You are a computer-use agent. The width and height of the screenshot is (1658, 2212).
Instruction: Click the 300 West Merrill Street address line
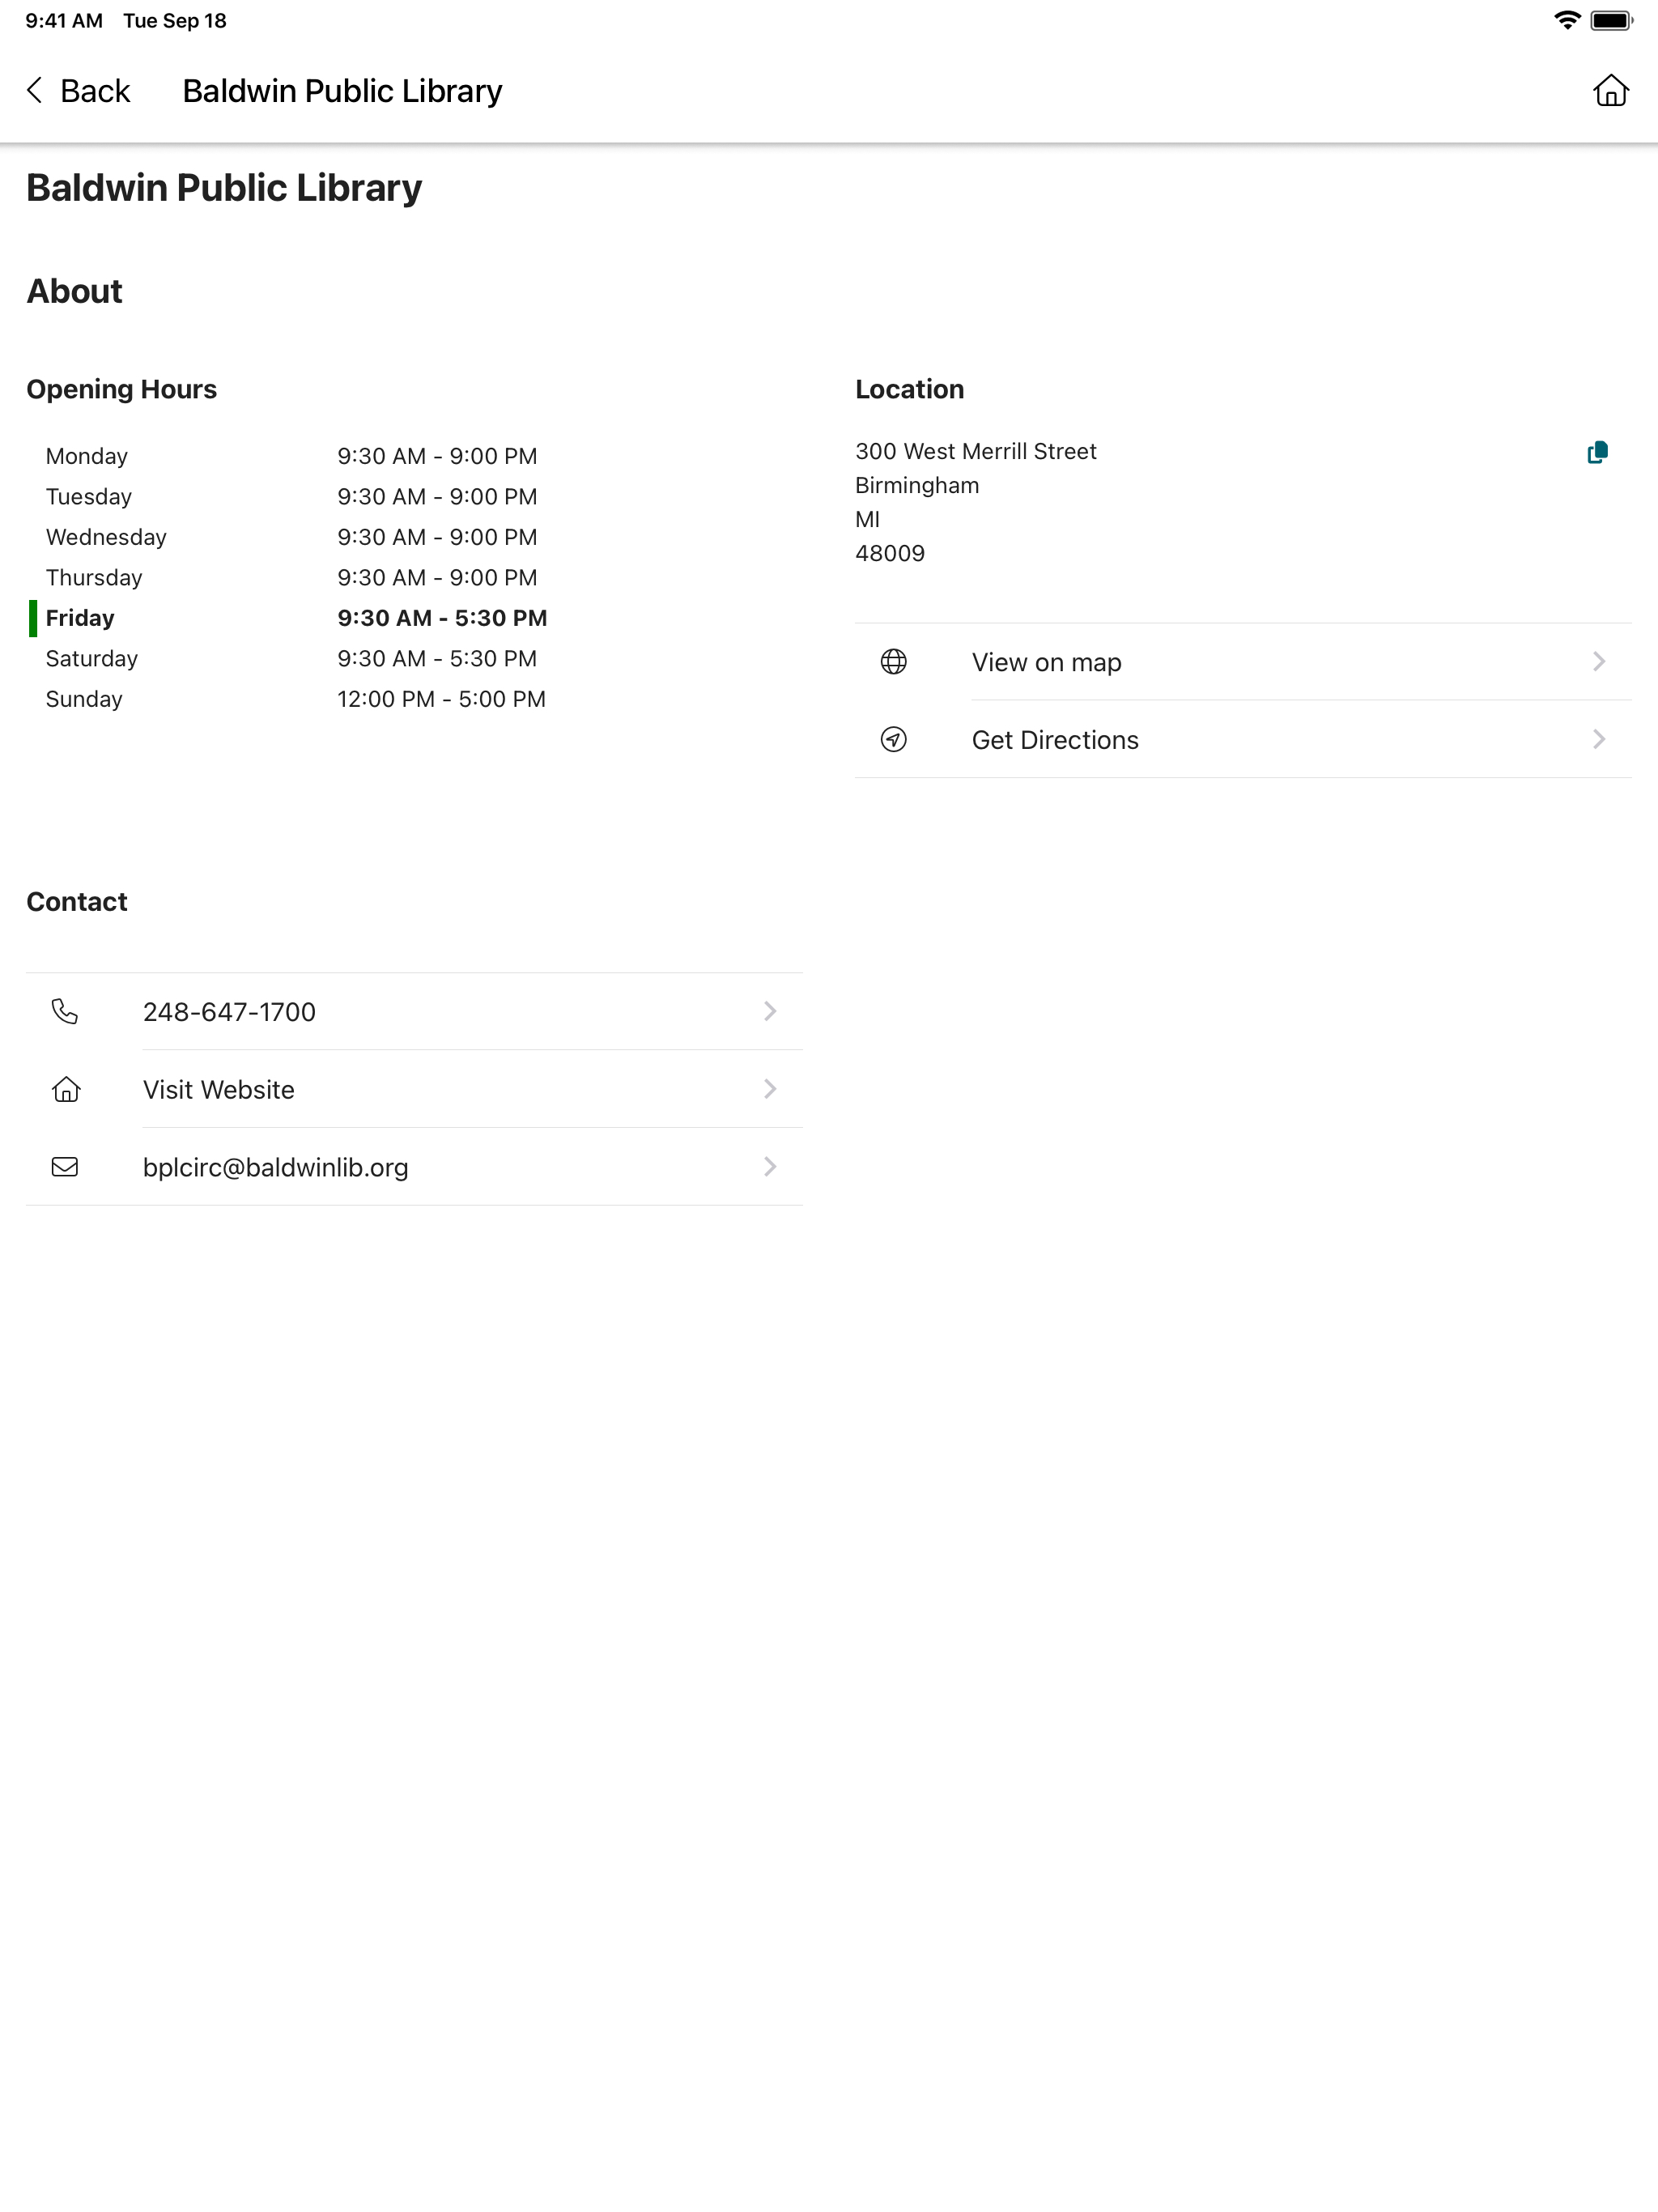point(976,452)
